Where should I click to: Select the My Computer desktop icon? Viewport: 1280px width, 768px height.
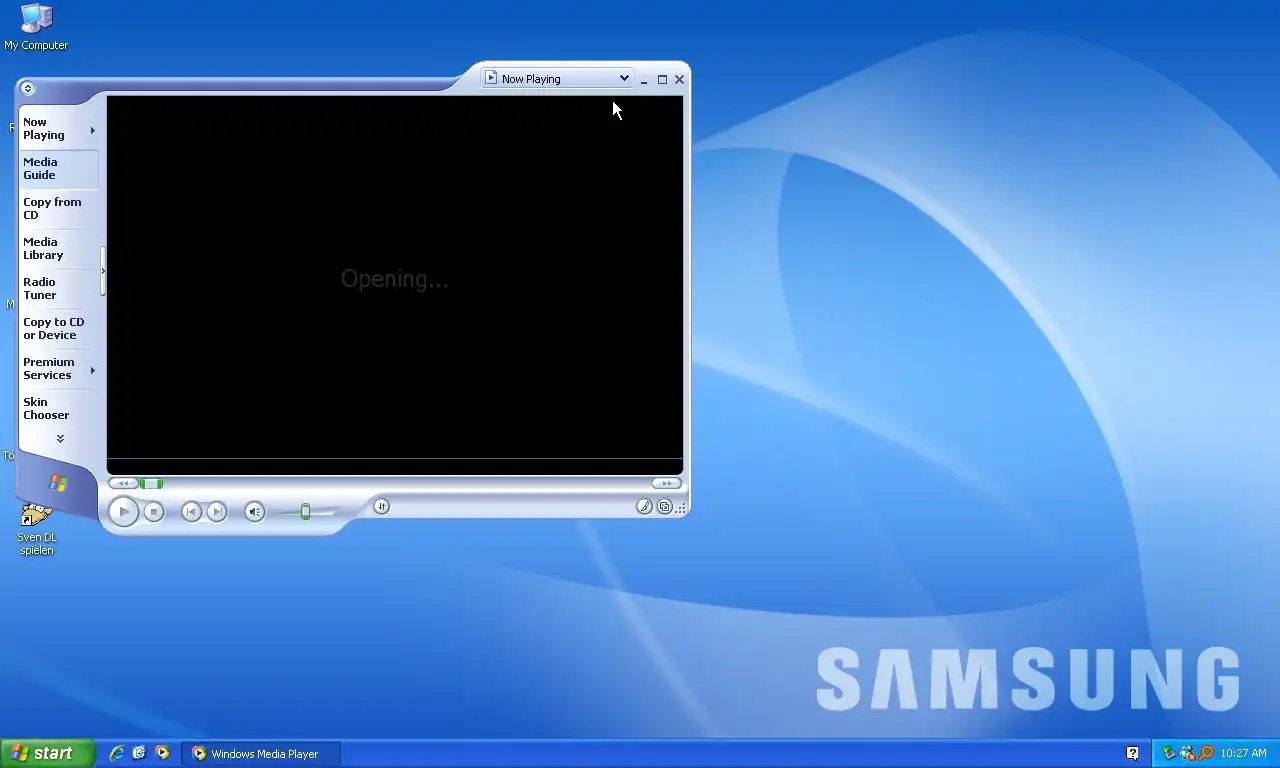[x=36, y=27]
